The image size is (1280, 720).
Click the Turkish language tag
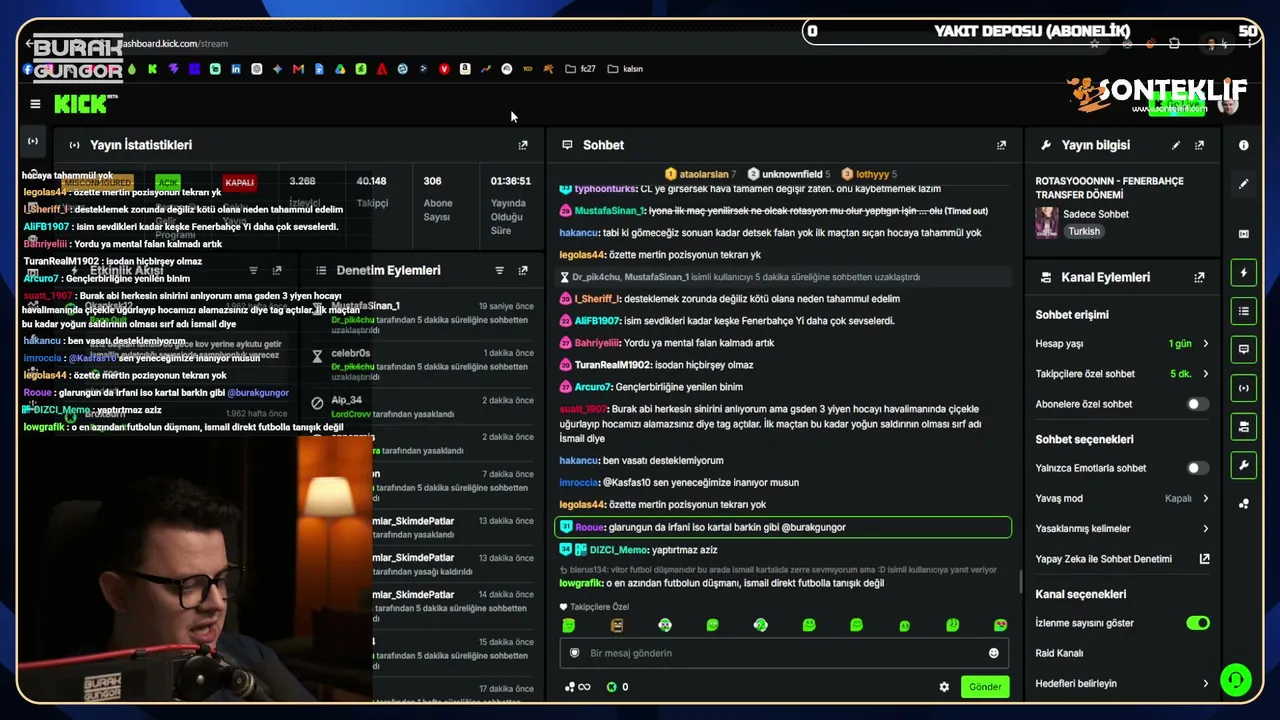coord(1084,231)
